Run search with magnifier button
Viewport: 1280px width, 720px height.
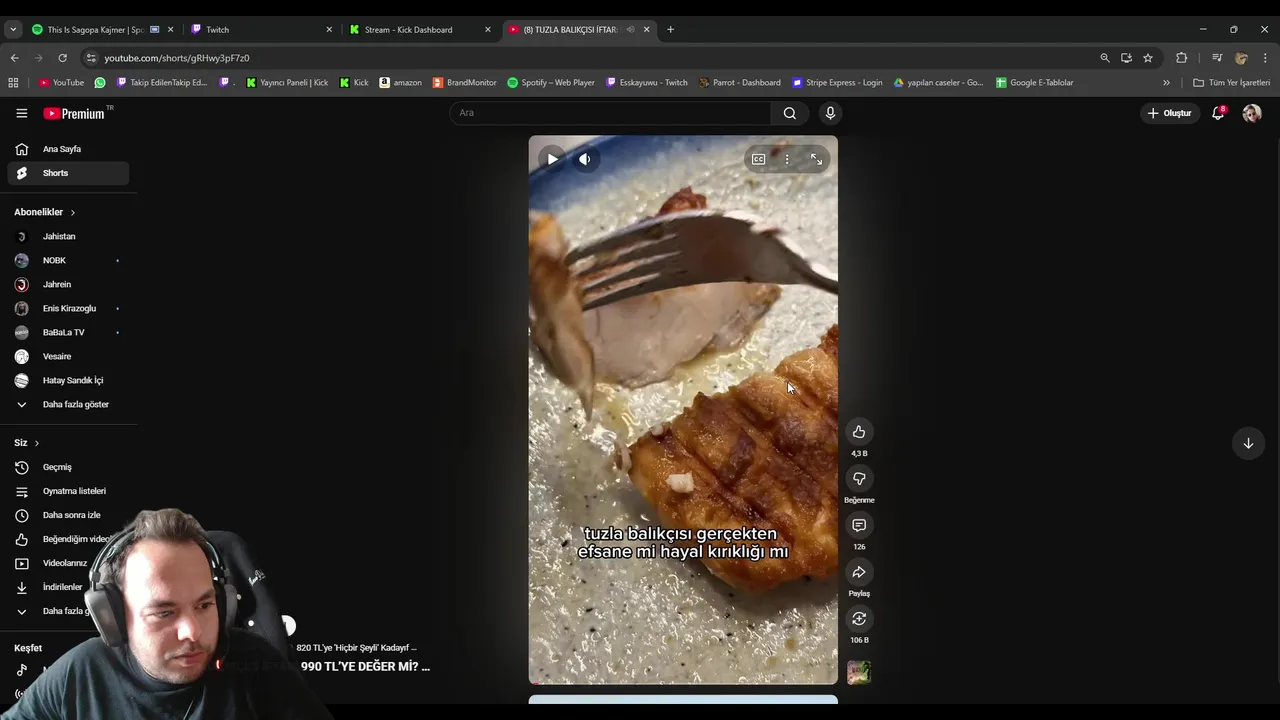[790, 113]
